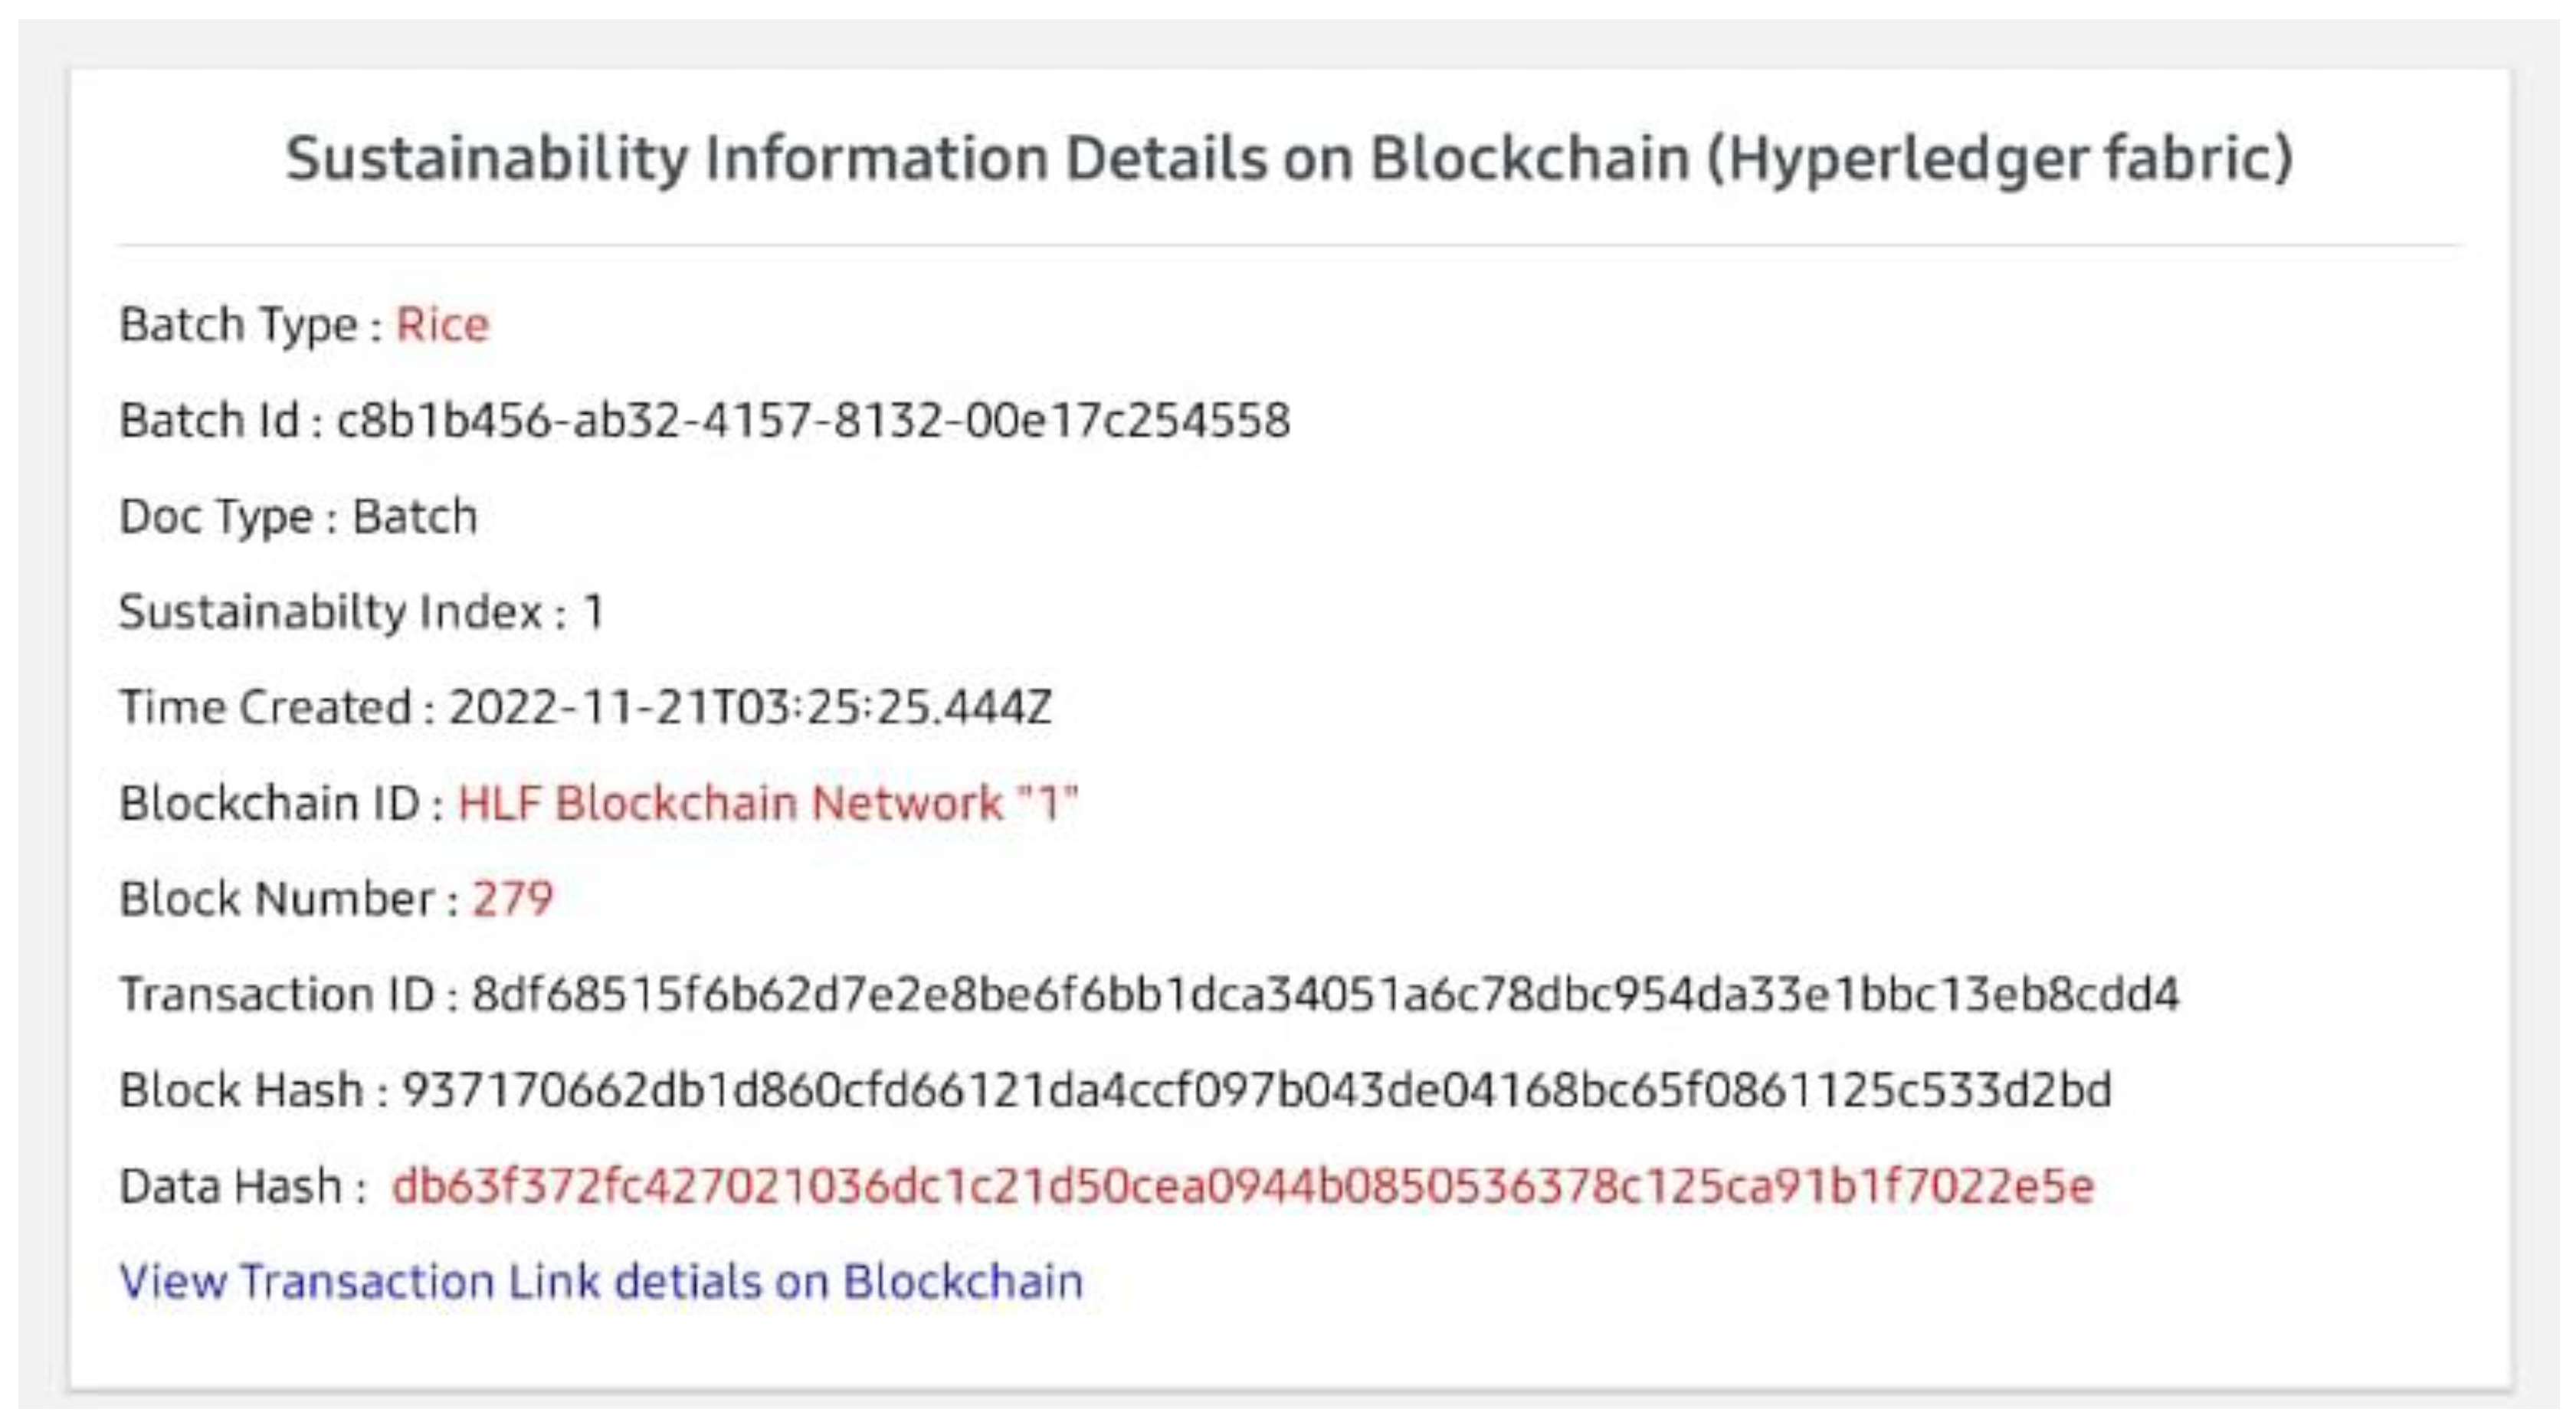Click the Sustainabilty Index label
2576x1422 pixels.
[330, 612]
